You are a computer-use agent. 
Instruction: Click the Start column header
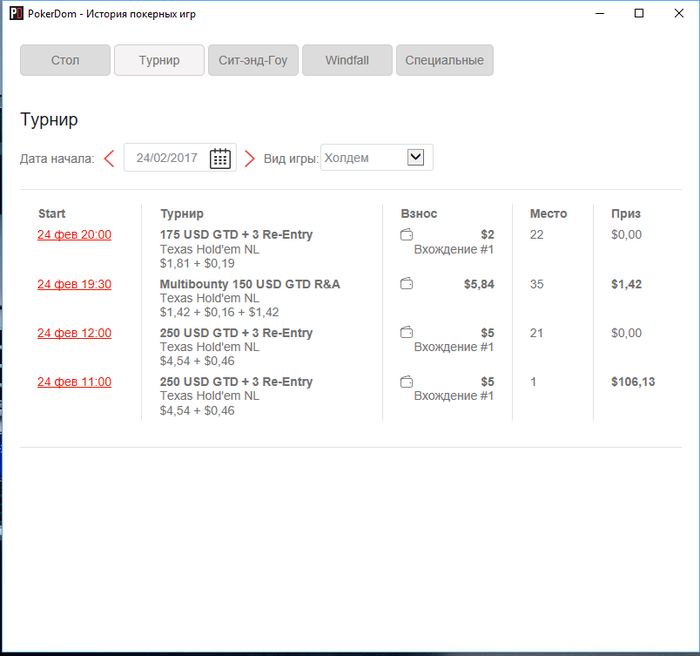click(x=52, y=213)
